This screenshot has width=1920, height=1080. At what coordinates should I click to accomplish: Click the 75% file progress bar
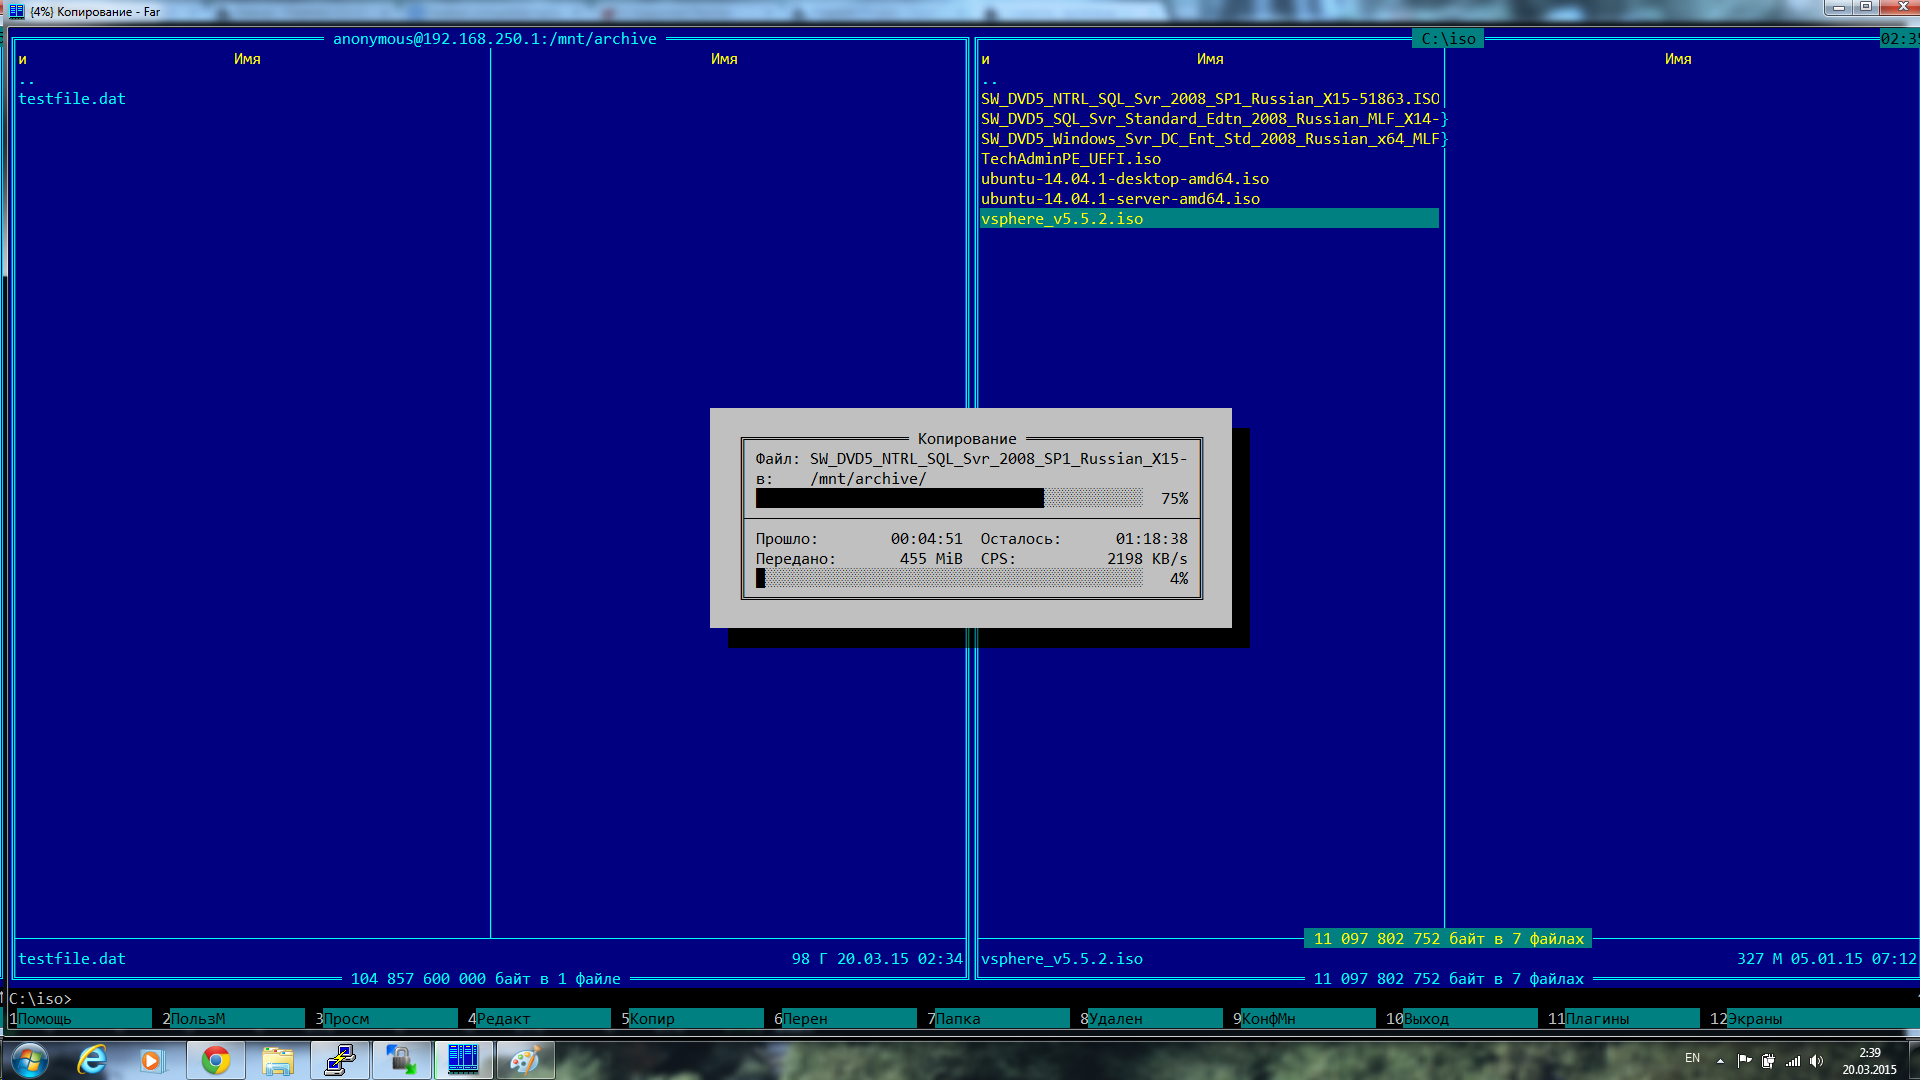[949, 498]
